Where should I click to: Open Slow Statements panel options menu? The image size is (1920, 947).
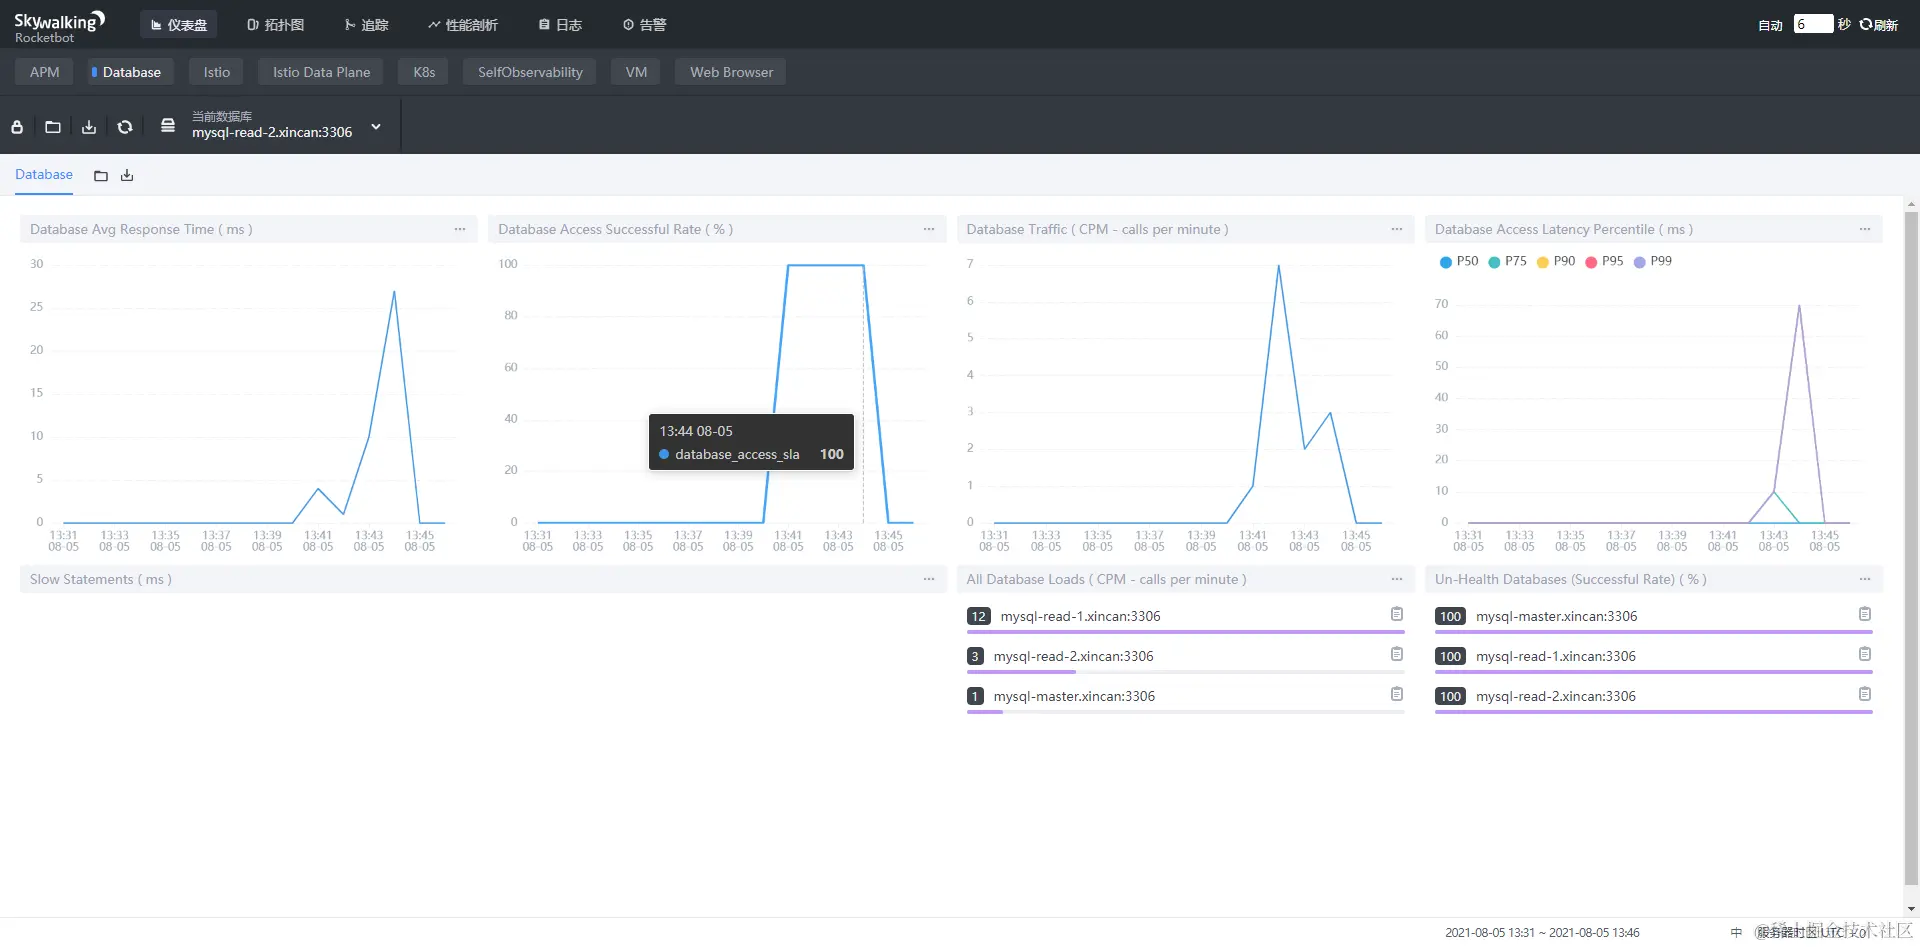click(929, 579)
